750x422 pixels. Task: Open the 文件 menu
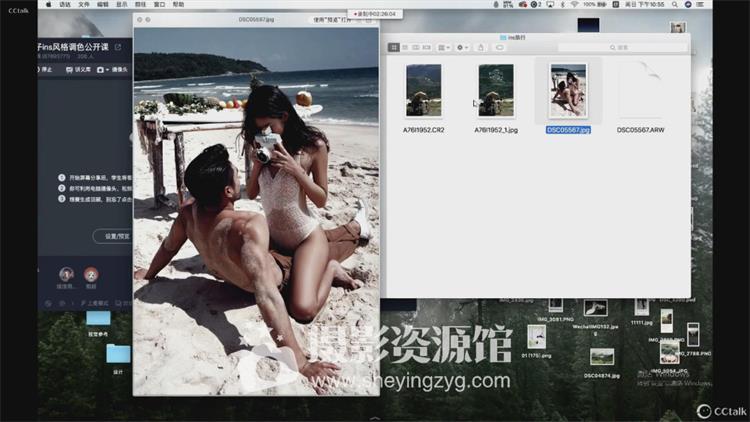(x=84, y=5)
